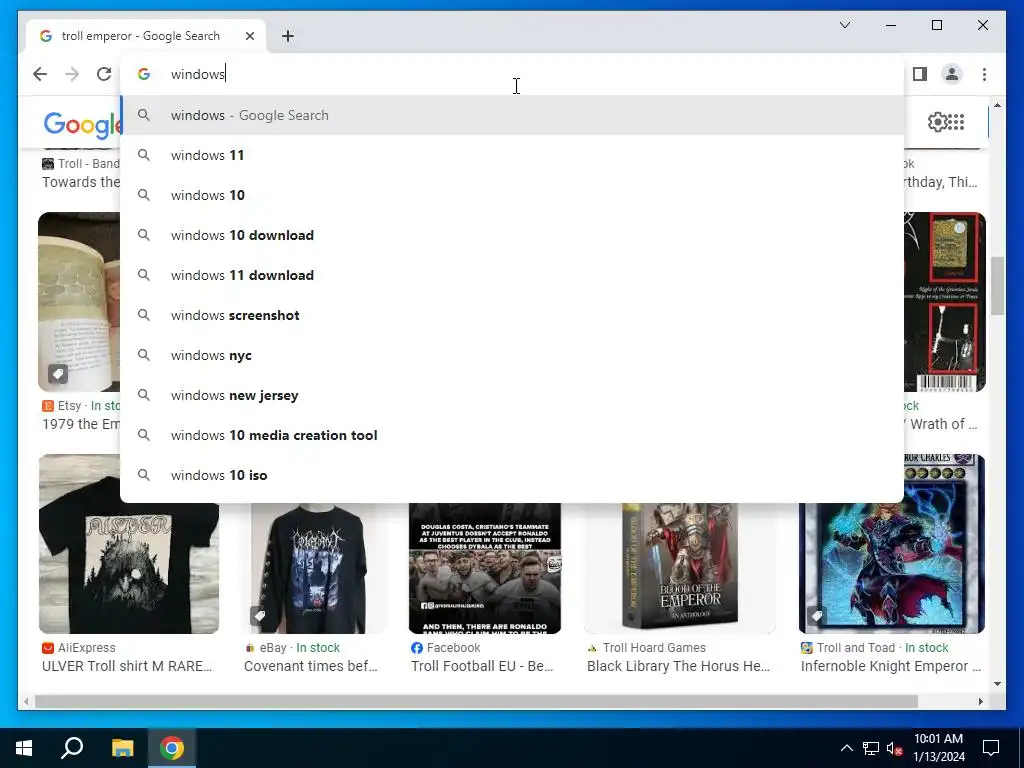Open the taskbar clock showing 10:01 AM
Image resolution: width=1024 pixels, height=768 pixels.
point(938,748)
